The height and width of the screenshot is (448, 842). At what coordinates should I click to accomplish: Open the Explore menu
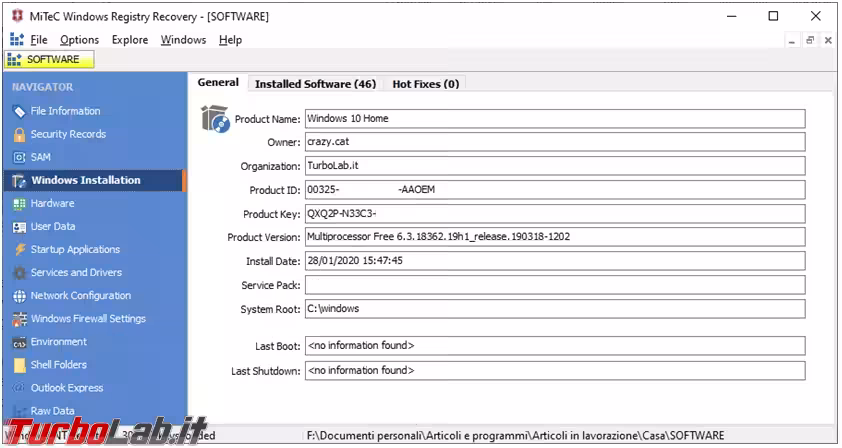(x=130, y=40)
